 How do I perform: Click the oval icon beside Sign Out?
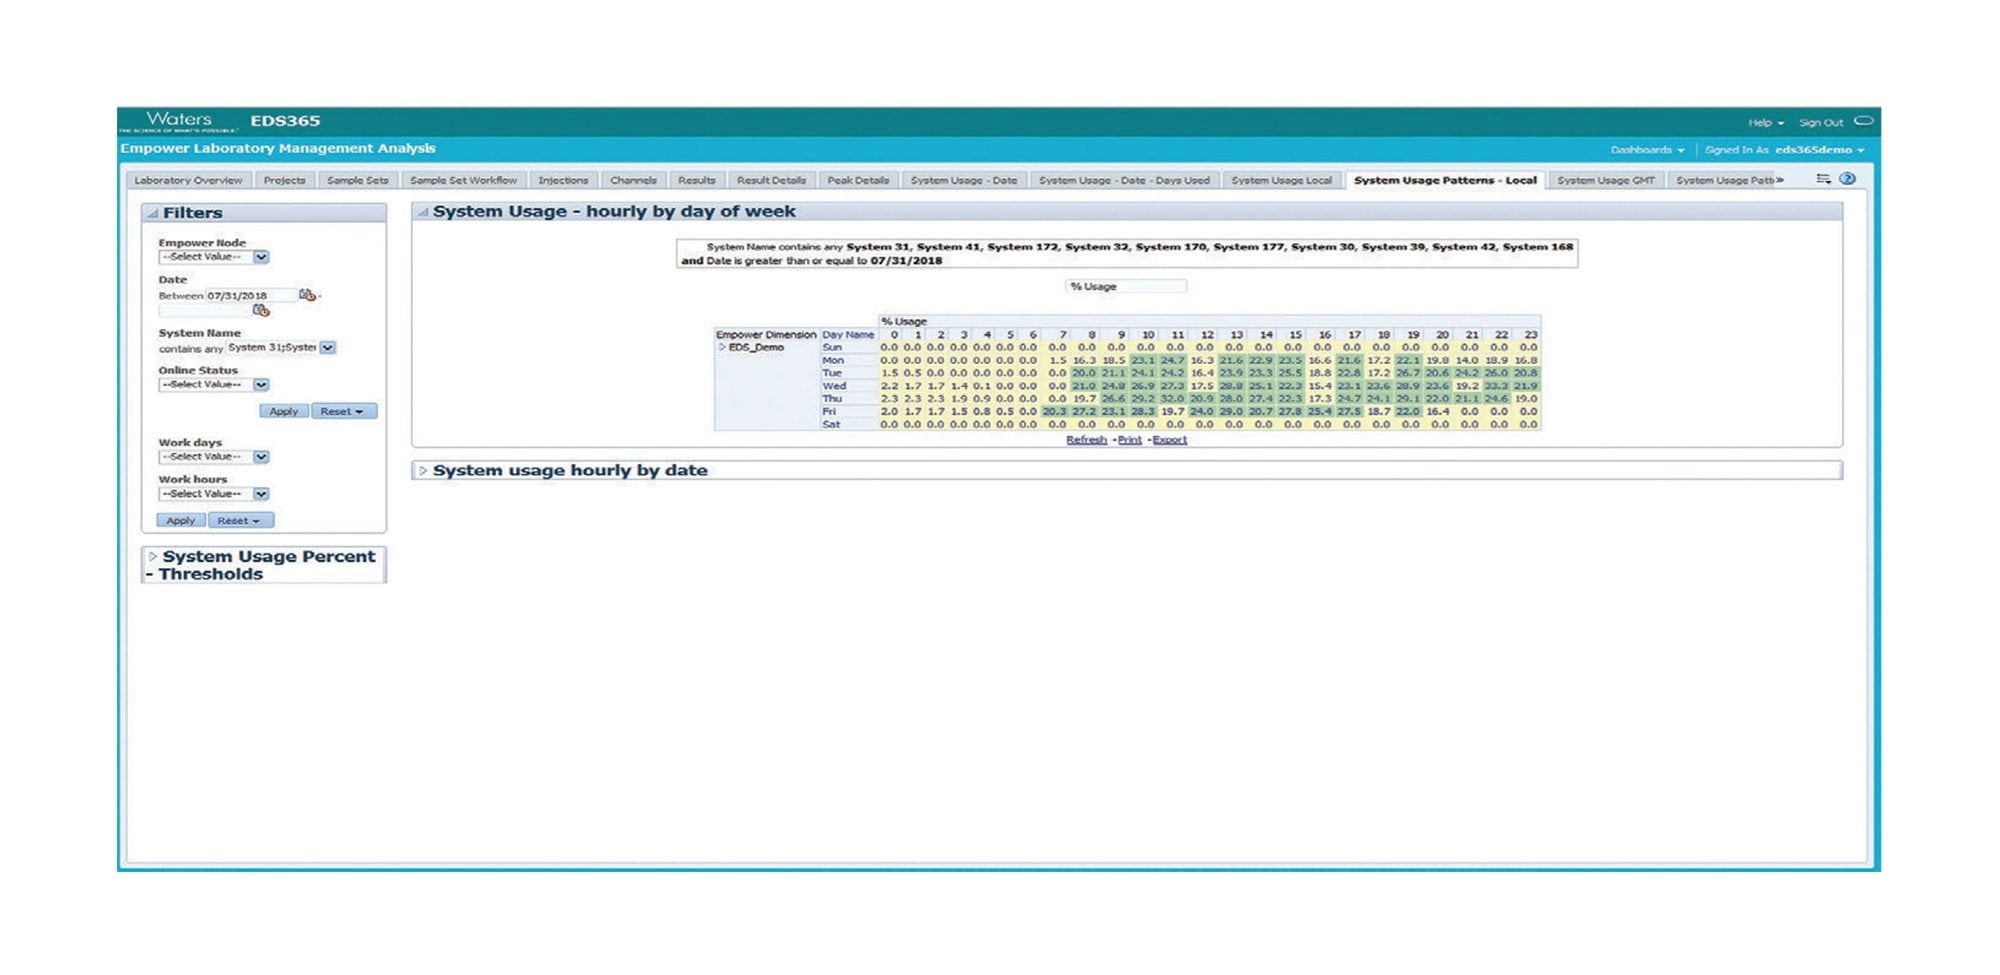tap(1864, 121)
